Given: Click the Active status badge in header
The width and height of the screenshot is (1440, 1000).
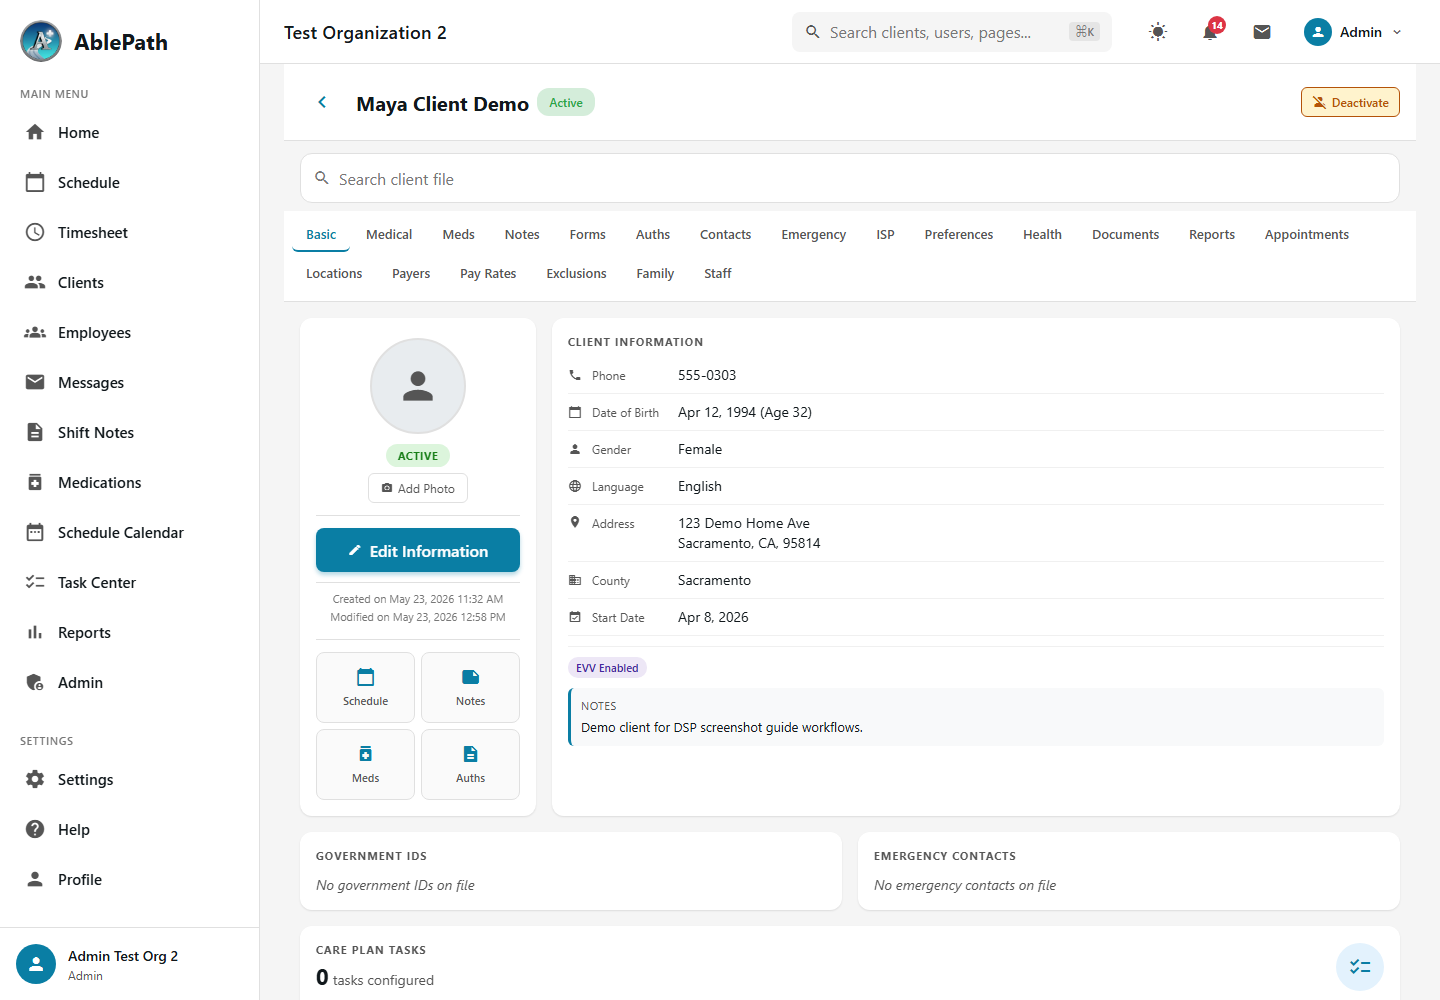Looking at the screenshot, I should tap(566, 102).
